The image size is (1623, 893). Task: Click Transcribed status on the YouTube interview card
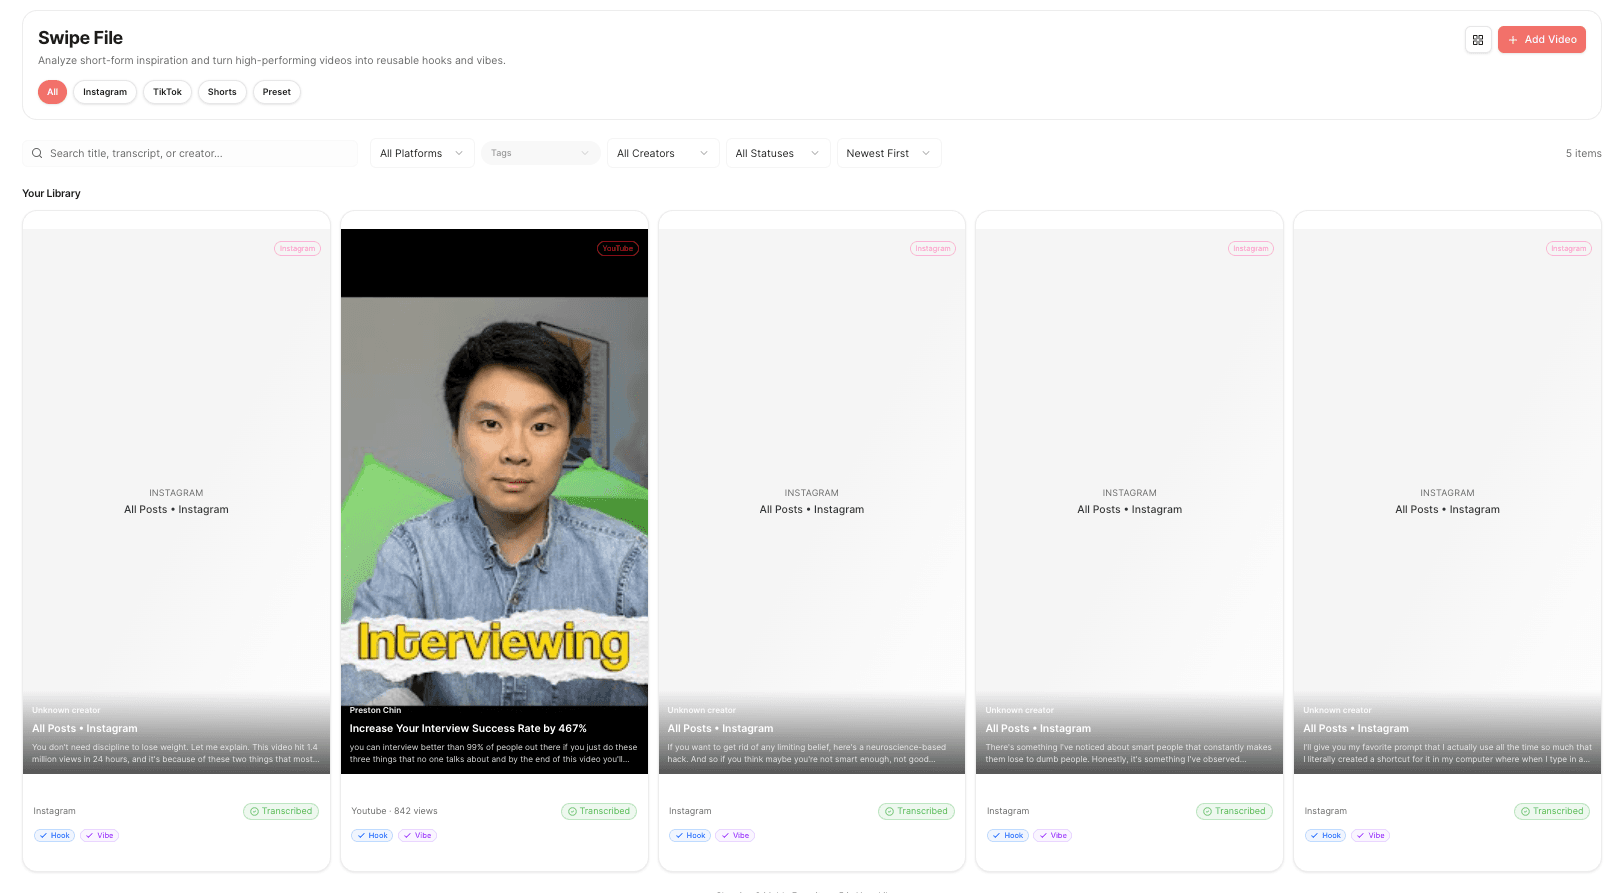pyautogui.click(x=599, y=811)
